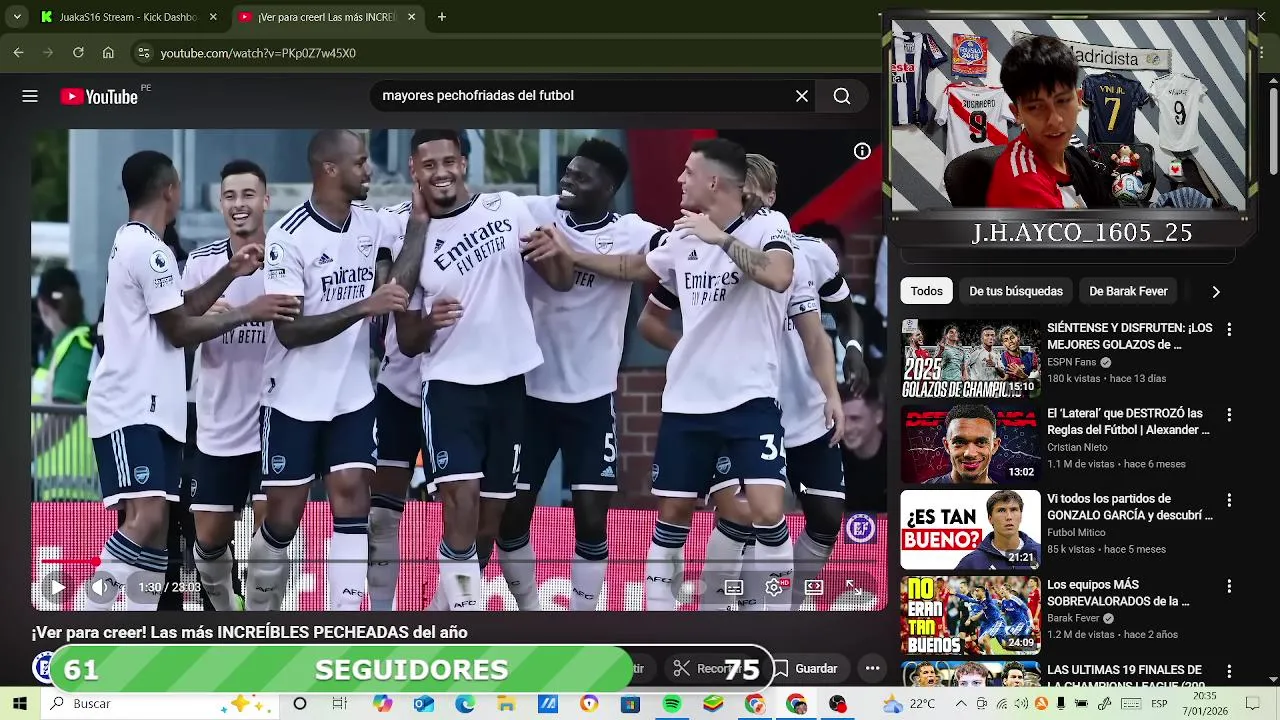Open Microsoft Edge from the taskbar
The height and width of the screenshot is (720, 1280).
coord(465,704)
